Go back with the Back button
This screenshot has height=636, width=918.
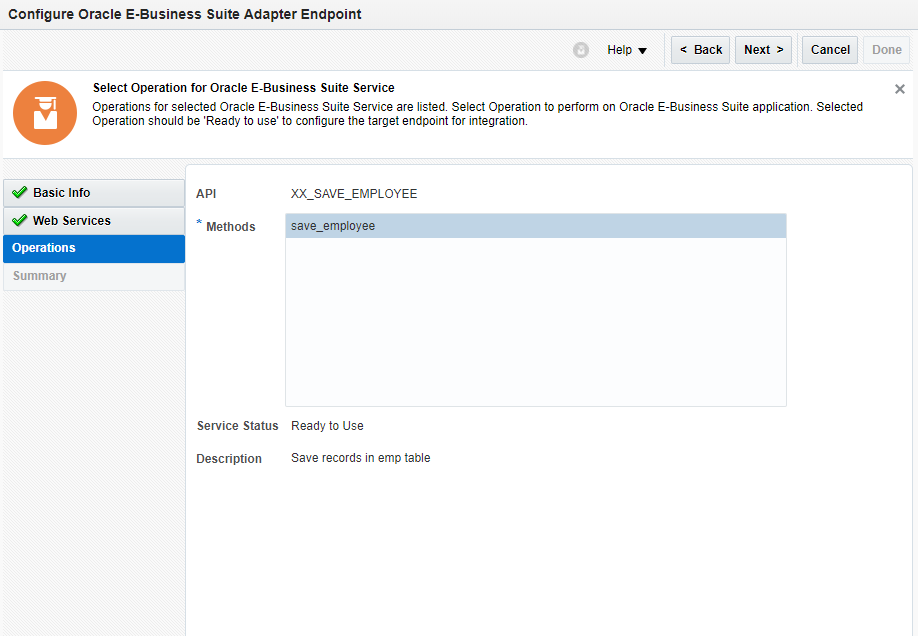pyautogui.click(x=700, y=50)
